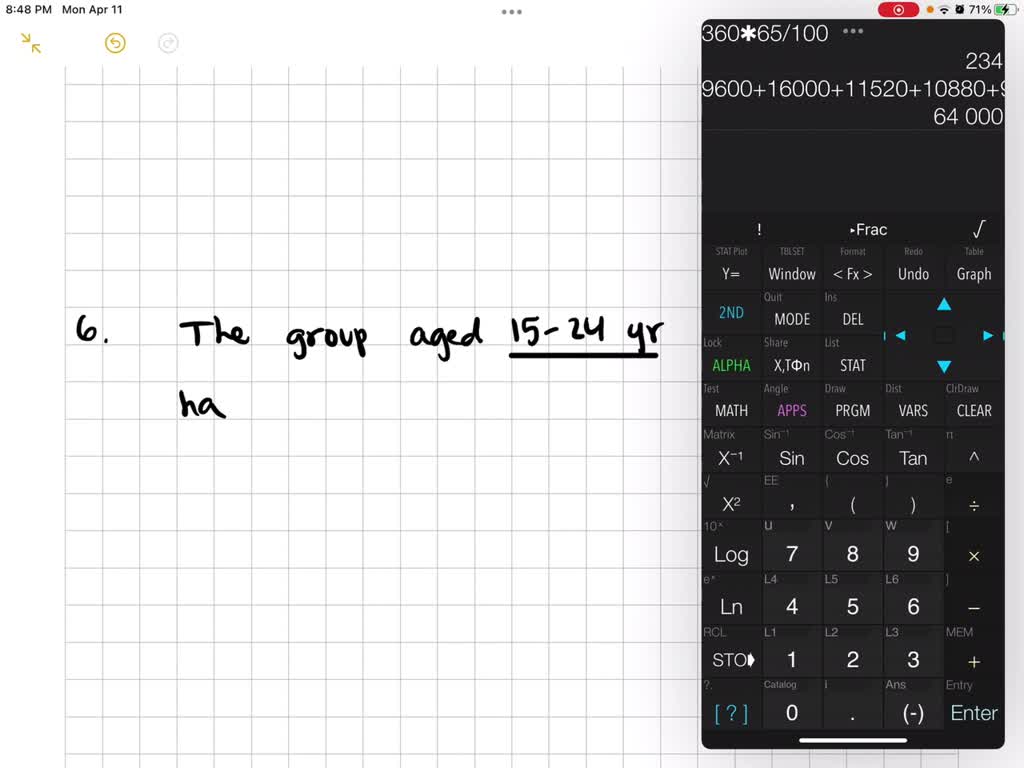Click the Redo arrow in the whiteboard toolbar
The image size is (1024, 768).
167,44
